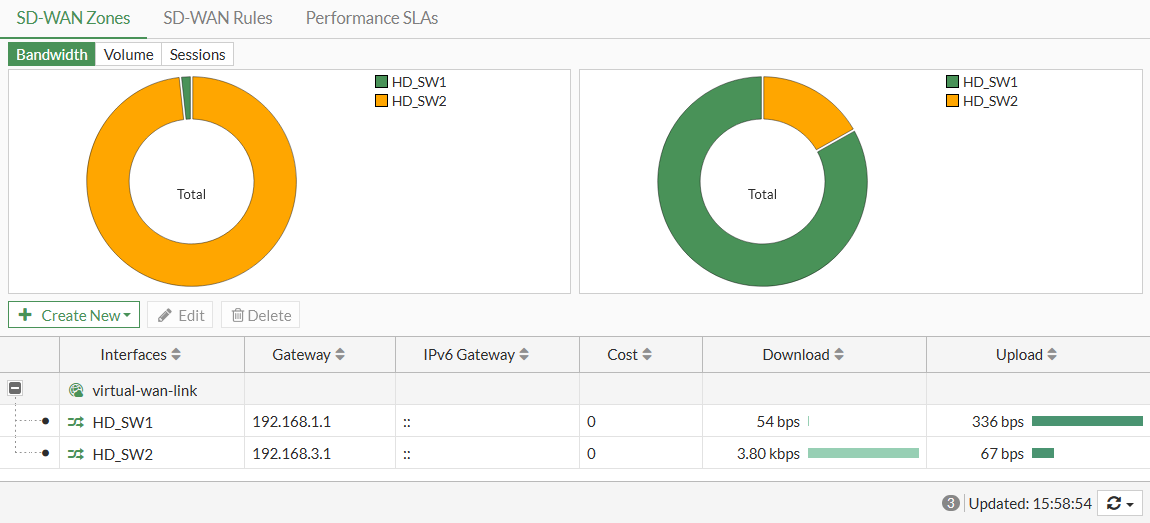
Task: Open the Create New dropdown
Action: [74, 315]
